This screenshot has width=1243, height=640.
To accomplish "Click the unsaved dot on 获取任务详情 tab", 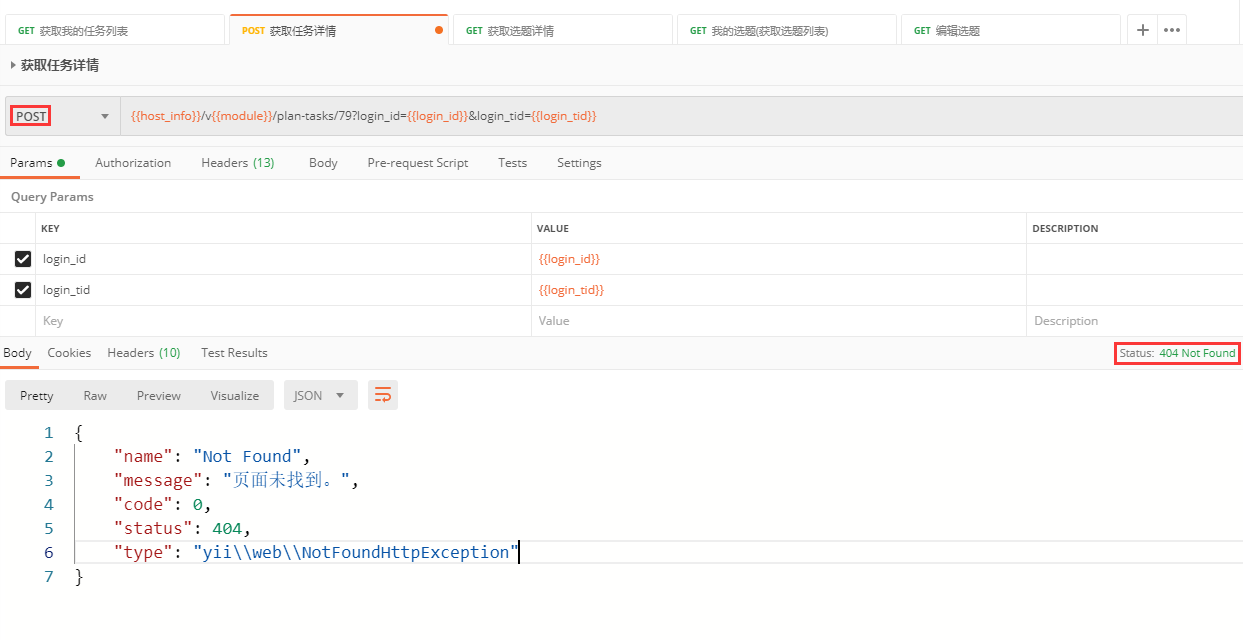I will 439,30.
